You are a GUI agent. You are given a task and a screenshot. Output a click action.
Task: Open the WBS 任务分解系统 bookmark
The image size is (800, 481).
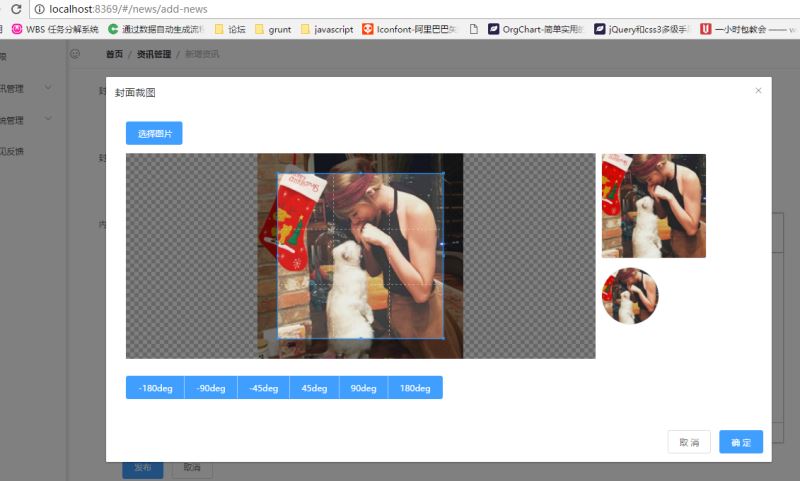55,29
